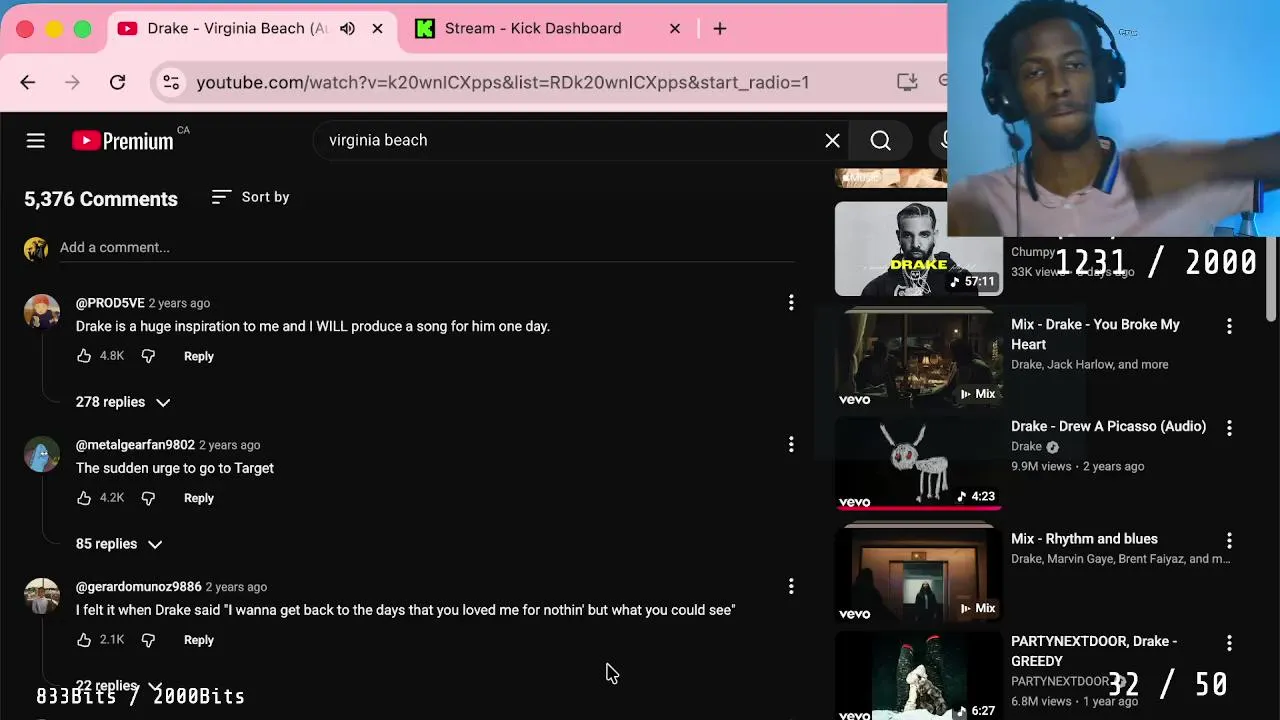This screenshot has height=720, width=1280.
Task: Open options menu on @PROD5VE comment
Action: point(791,302)
